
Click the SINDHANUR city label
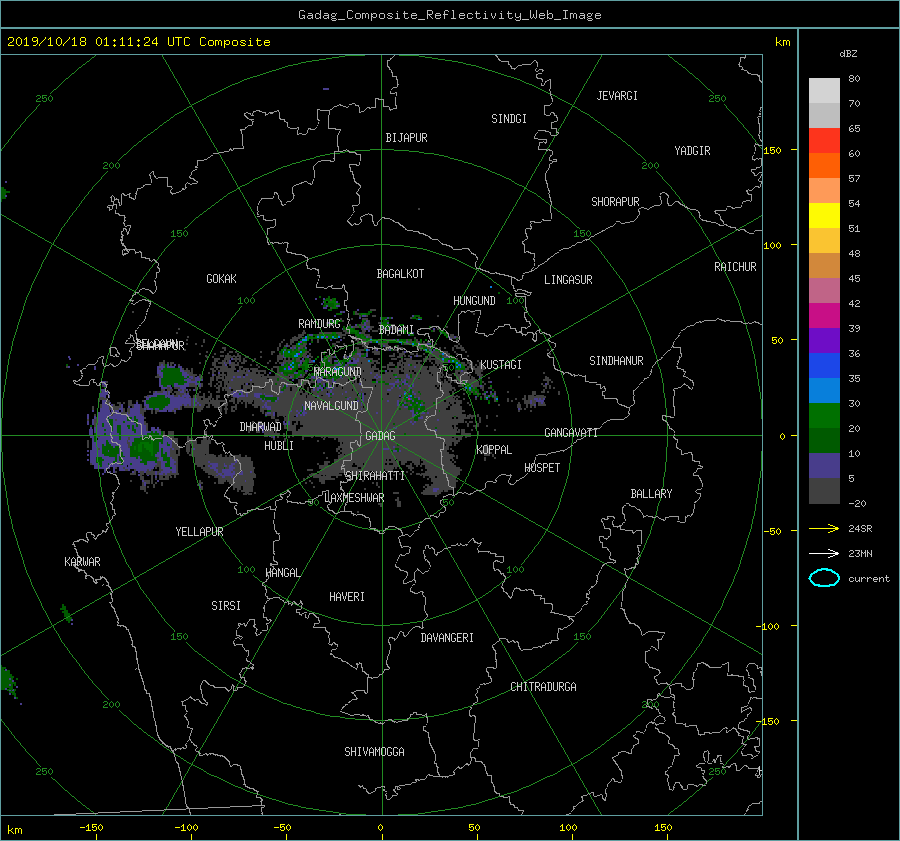coord(616,361)
